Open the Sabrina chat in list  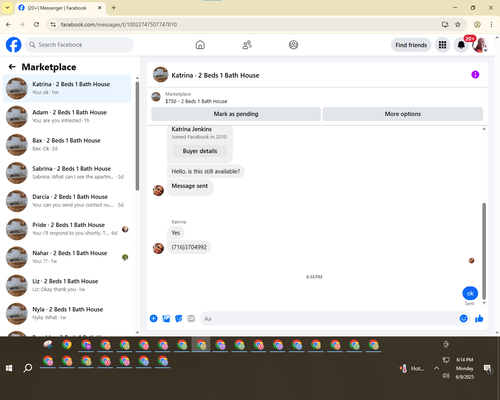(x=67, y=173)
